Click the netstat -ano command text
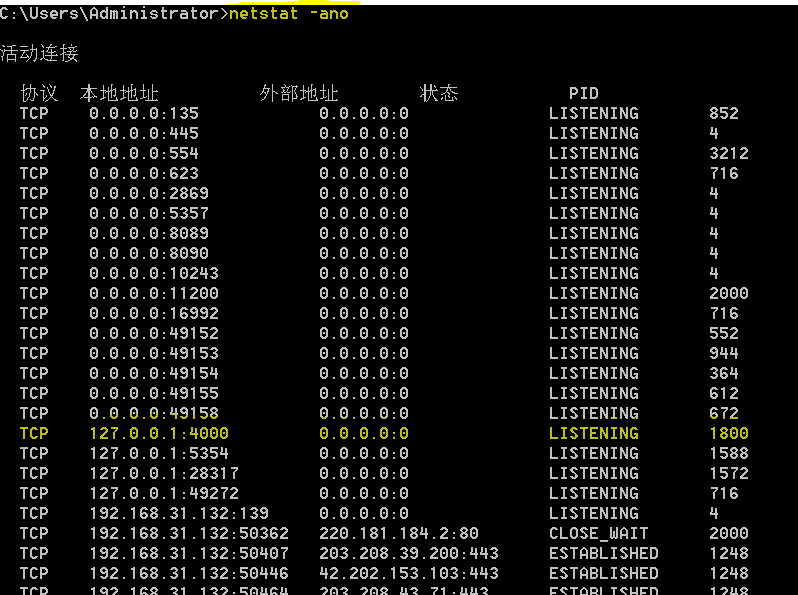798x595 pixels. [289, 14]
